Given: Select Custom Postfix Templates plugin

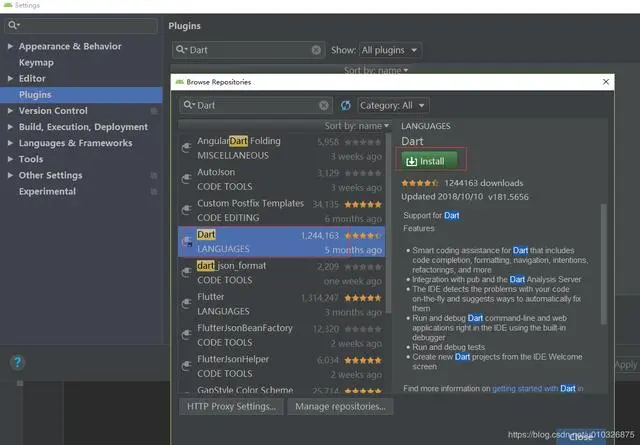Looking at the screenshot, I should tap(282, 211).
